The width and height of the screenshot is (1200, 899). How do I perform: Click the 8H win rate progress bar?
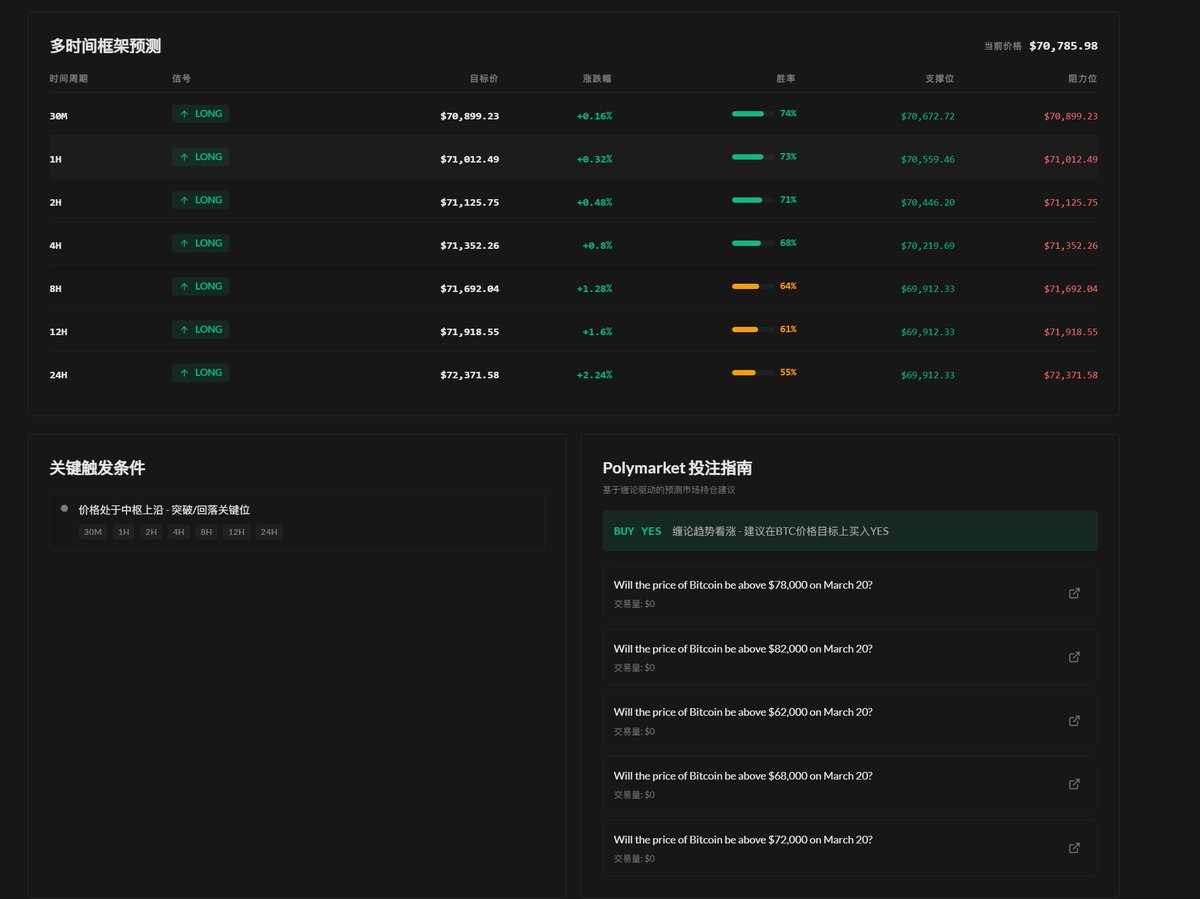[752, 287]
